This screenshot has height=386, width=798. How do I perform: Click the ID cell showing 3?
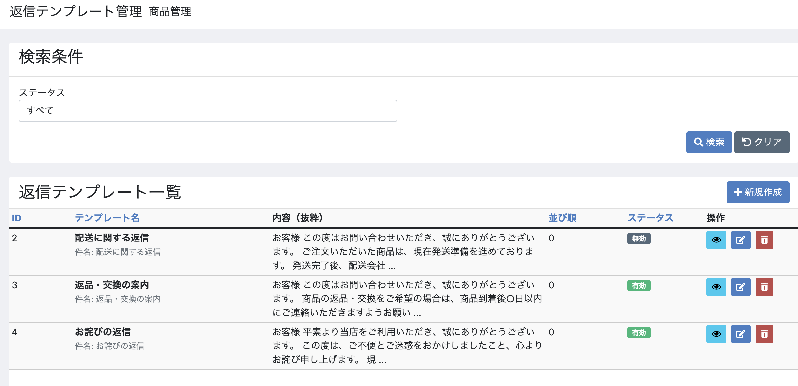[x=14, y=285]
